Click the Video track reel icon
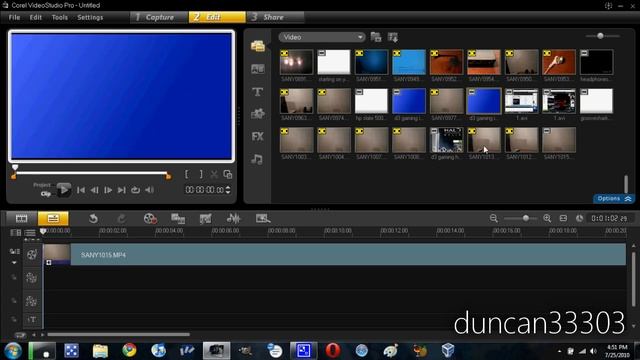The image size is (640, 360). pos(31,255)
